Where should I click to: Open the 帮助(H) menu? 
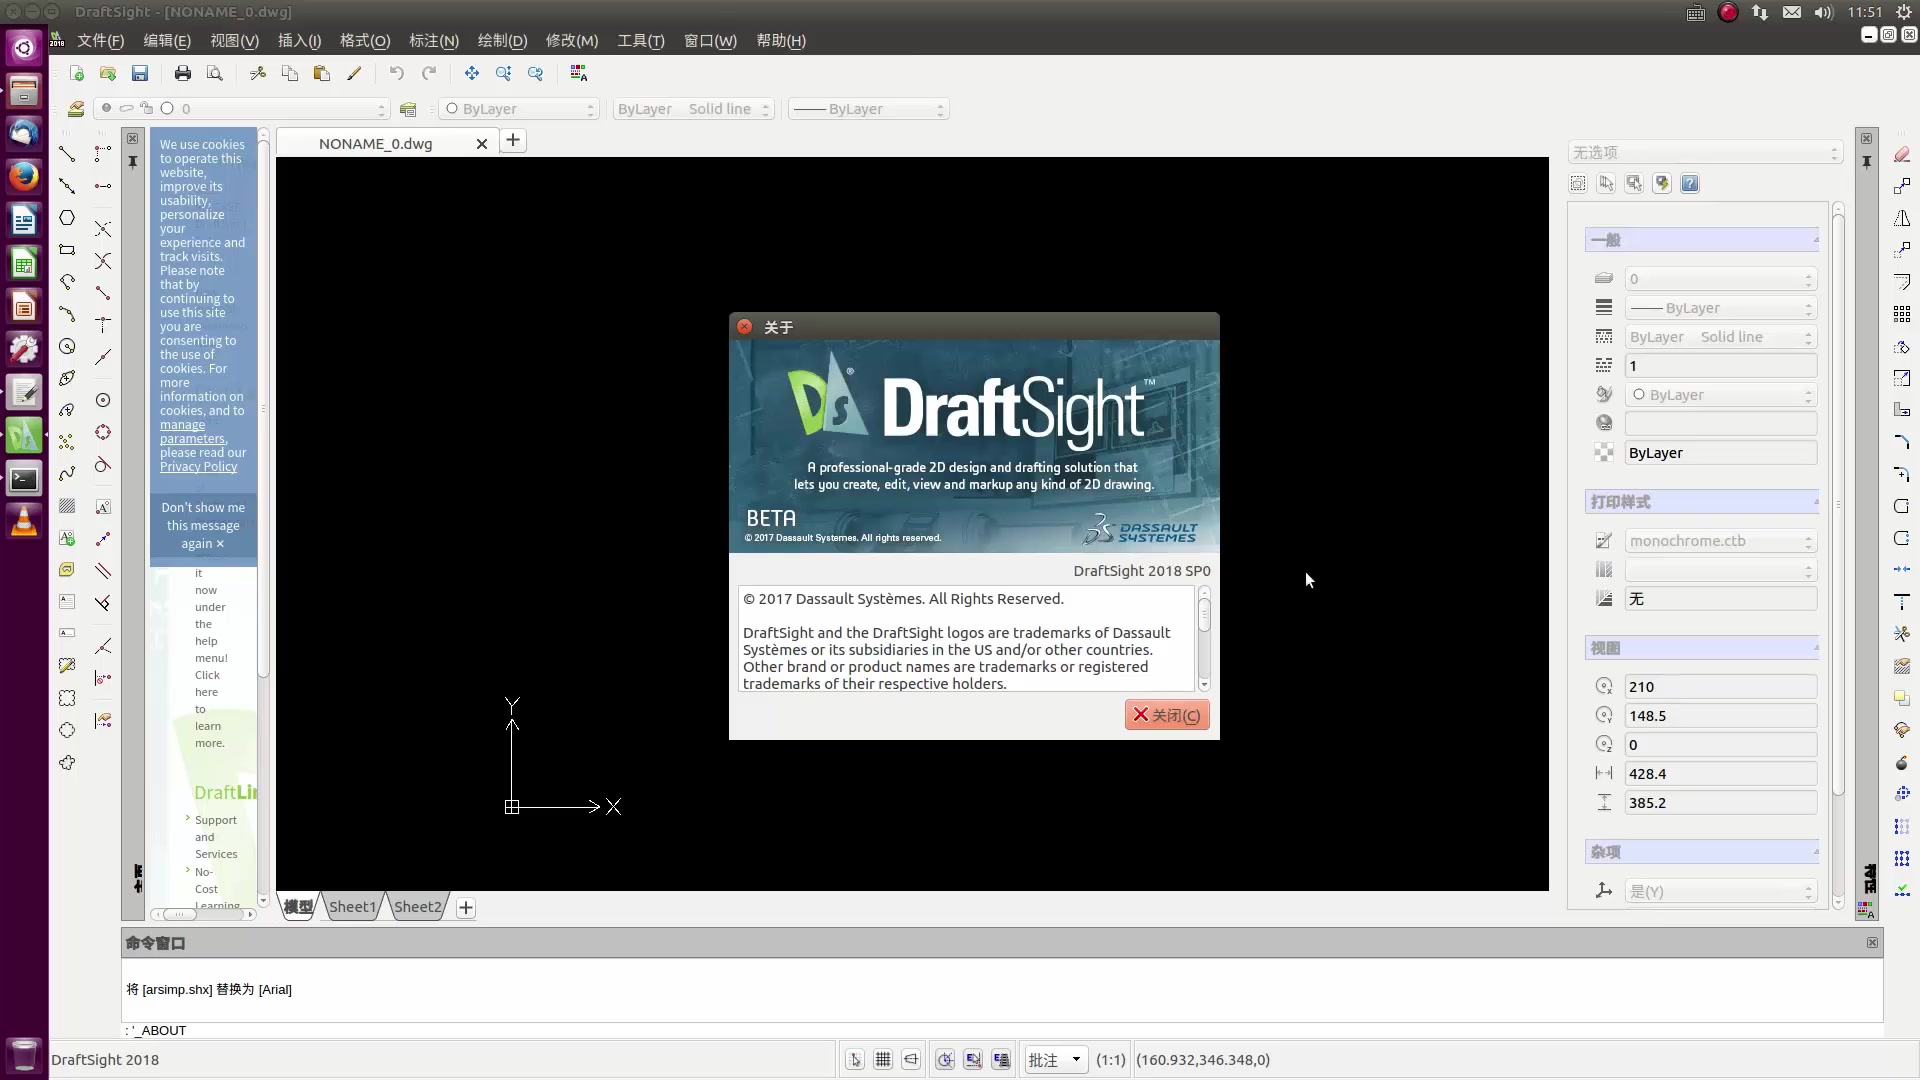point(781,41)
